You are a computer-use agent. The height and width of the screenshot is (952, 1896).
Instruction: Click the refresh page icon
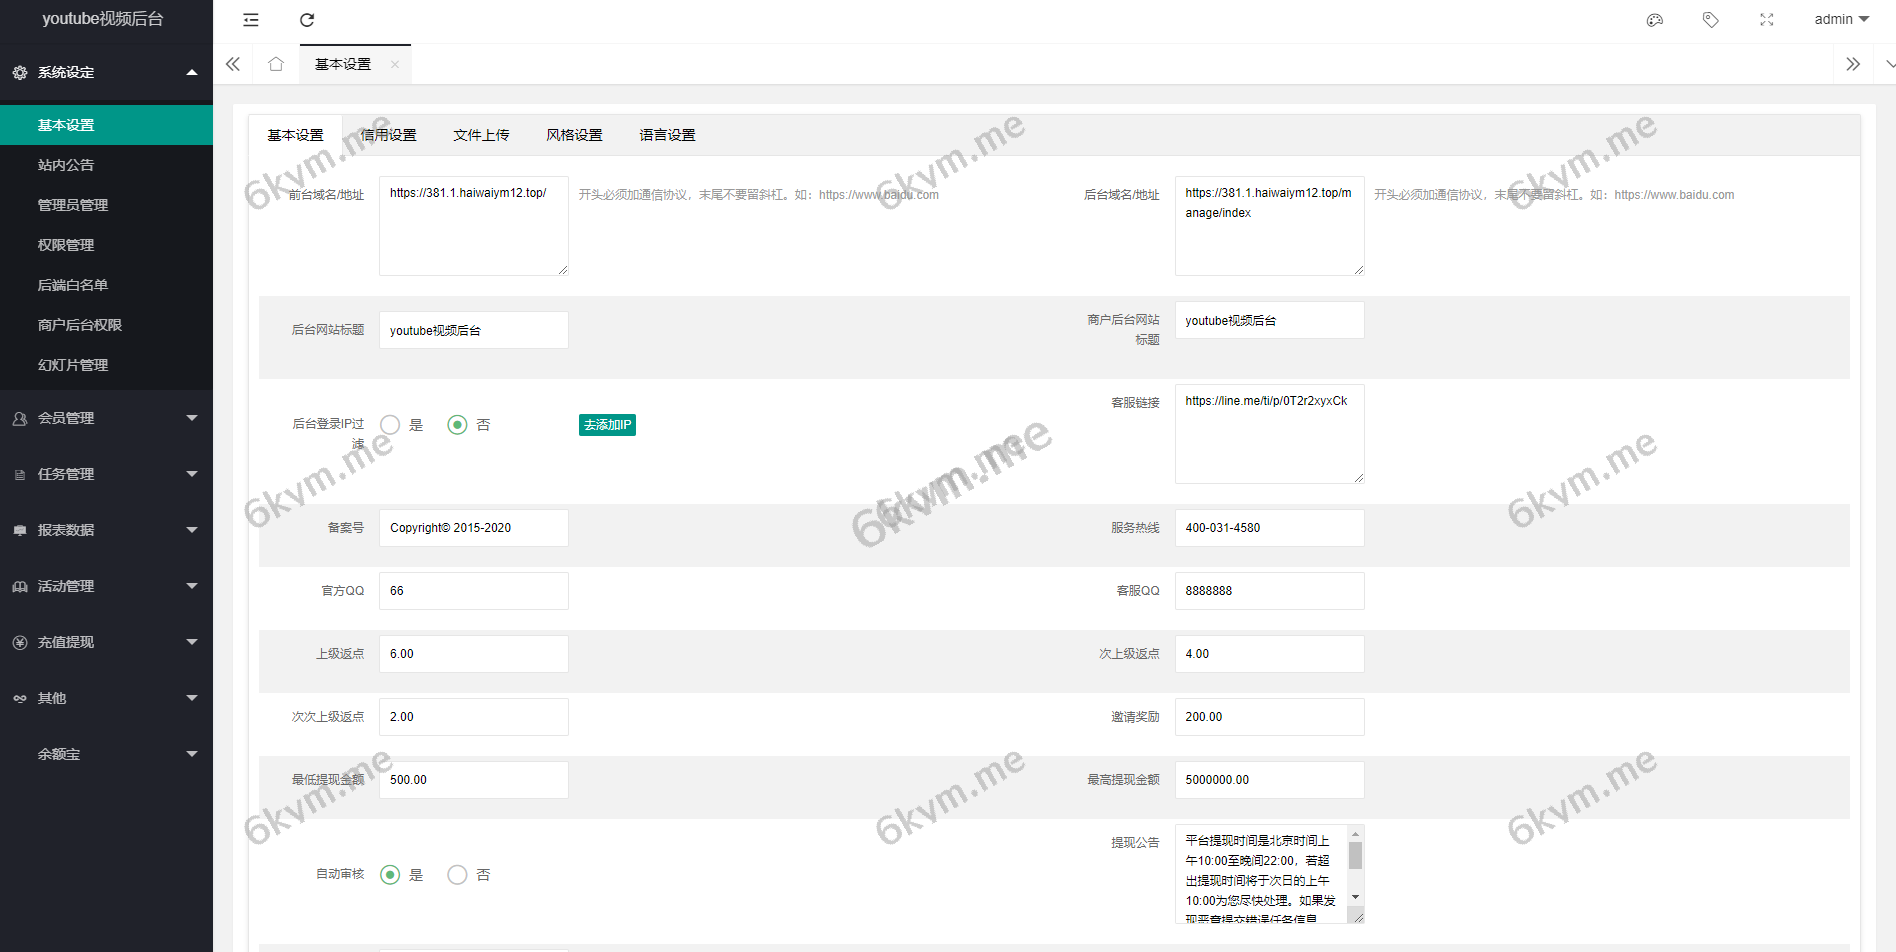(307, 20)
